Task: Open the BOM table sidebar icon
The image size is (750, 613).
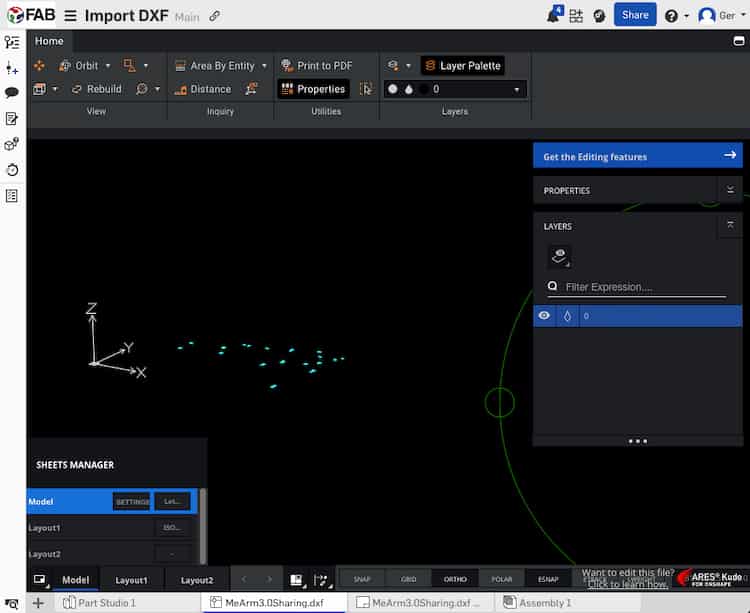Action: (12, 196)
